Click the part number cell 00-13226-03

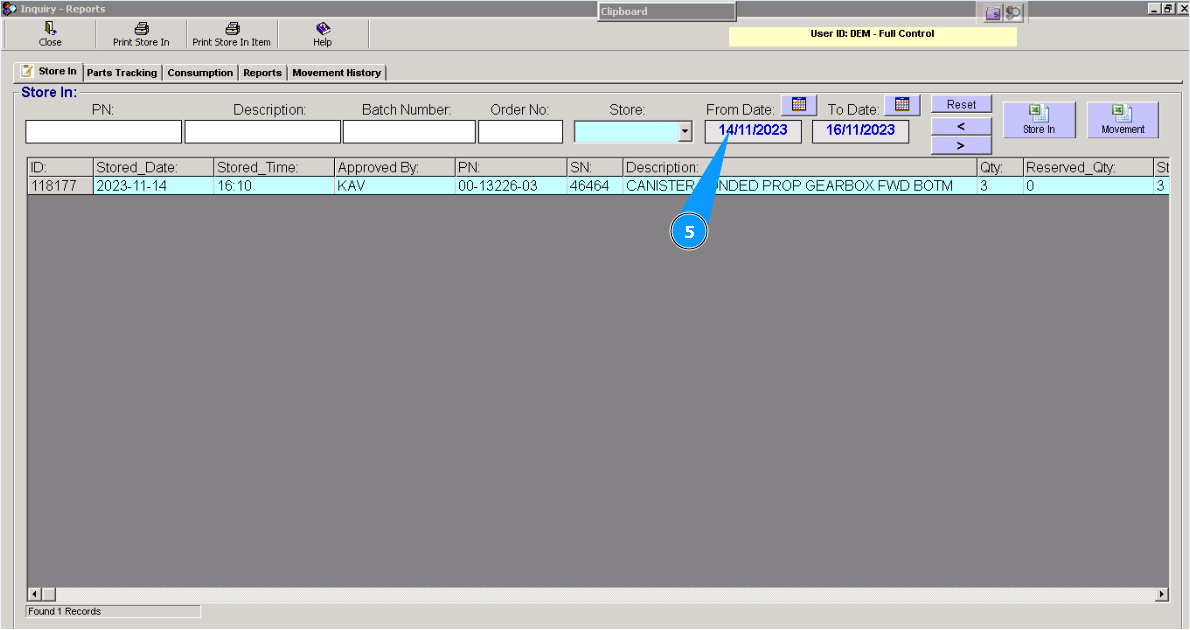pyautogui.click(x=511, y=186)
